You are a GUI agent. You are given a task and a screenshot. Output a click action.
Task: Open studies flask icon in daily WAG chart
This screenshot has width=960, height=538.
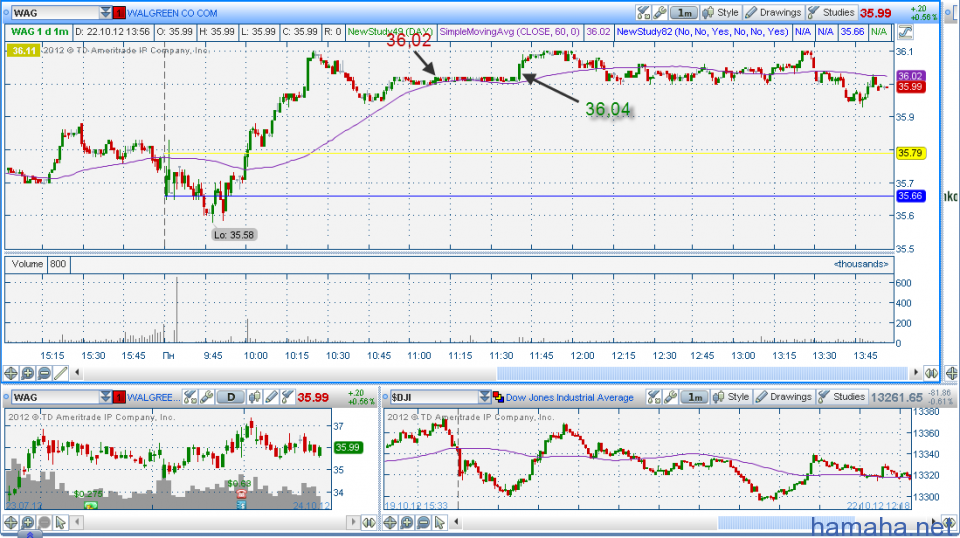click(x=287, y=397)
